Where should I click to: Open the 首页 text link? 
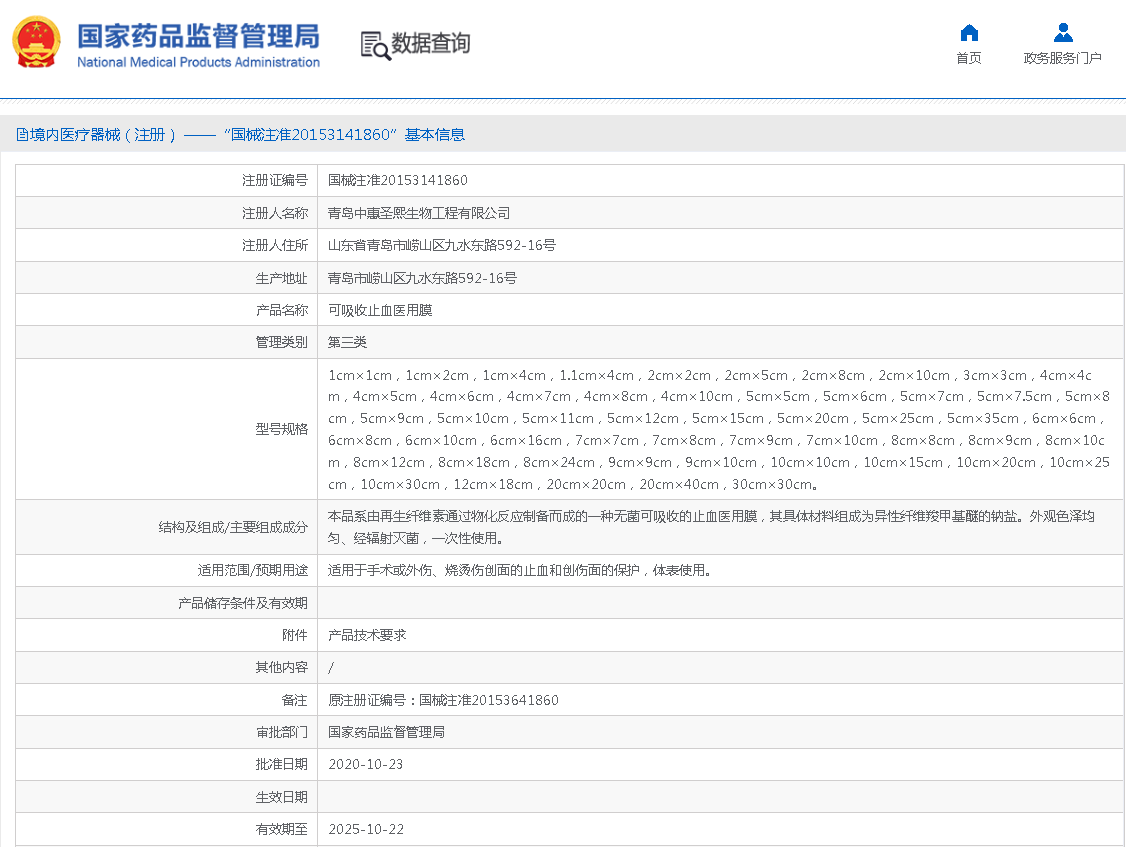(x=968, y=58)
